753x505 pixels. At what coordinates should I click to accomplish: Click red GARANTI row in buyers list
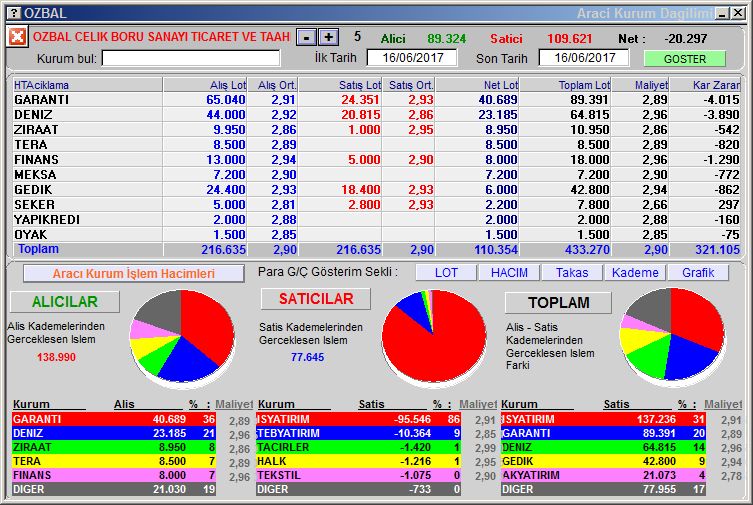pos(114,419)
